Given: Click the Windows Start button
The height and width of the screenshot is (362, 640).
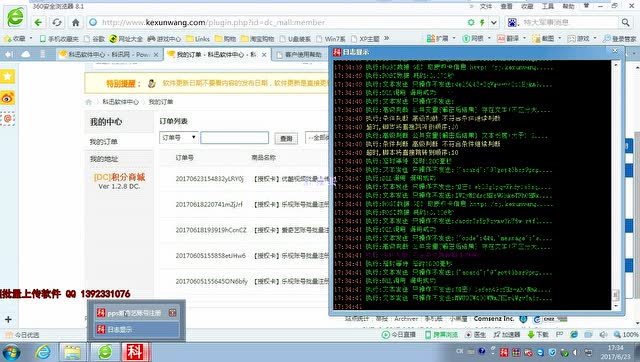Looking at the screenshot, I should click(x=11, y=352).
